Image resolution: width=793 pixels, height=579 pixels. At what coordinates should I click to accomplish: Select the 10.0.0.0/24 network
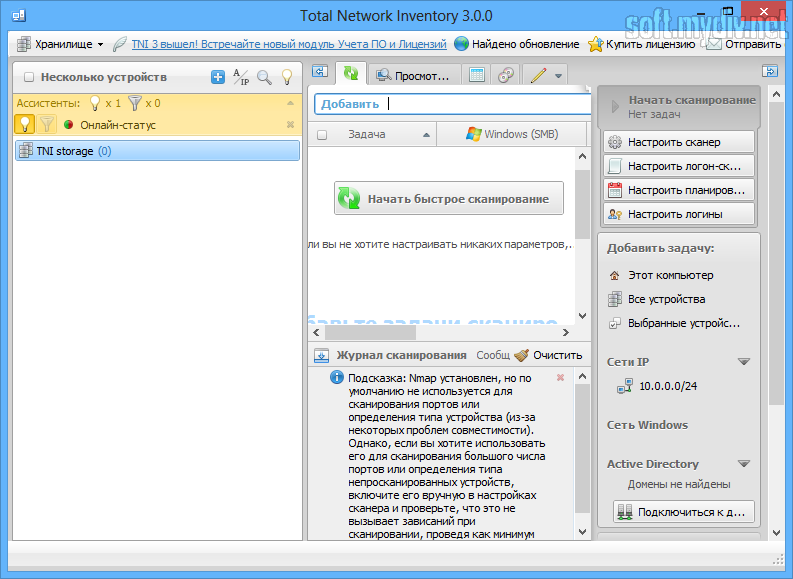[x=657, y=386]
